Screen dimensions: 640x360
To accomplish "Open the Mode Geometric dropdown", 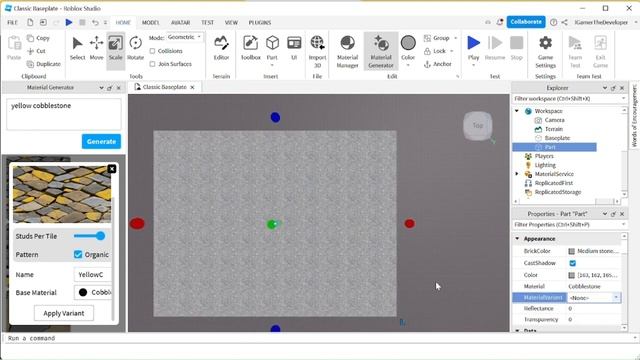I will (x=184, y=37).
